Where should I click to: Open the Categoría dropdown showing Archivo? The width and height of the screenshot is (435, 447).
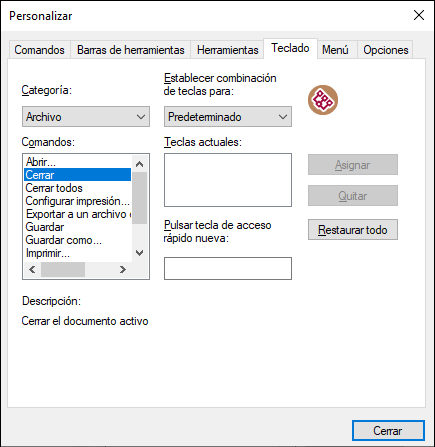[x=86, y=117]
